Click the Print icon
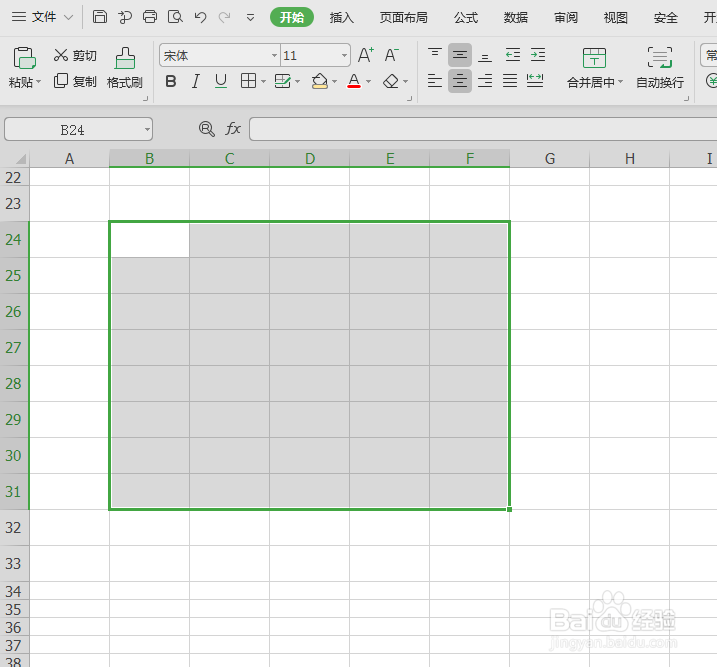This screenshot has height=667, width=717. tap(150, 17)
